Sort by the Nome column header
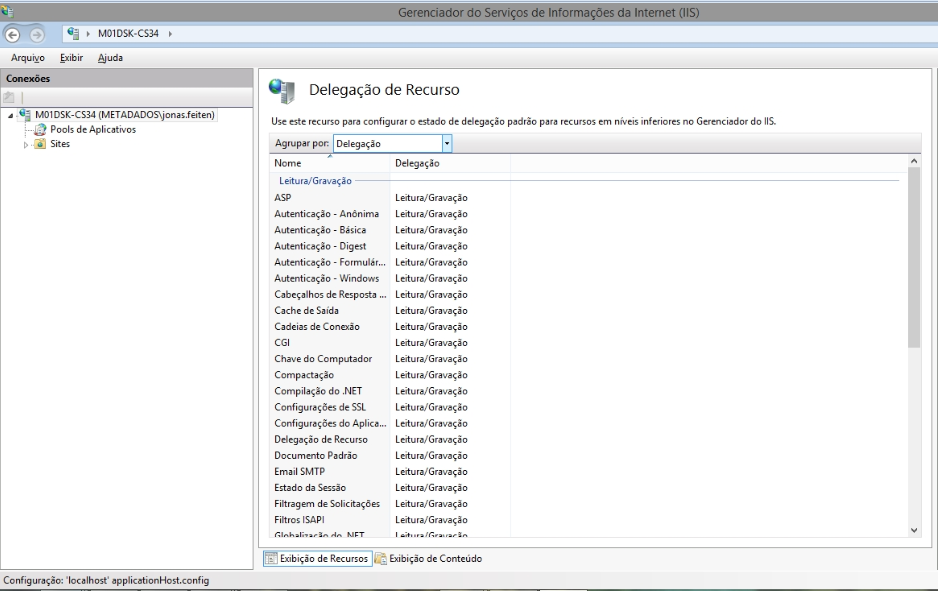This screenshot has height=591, width=938. (x=330, y=163)
